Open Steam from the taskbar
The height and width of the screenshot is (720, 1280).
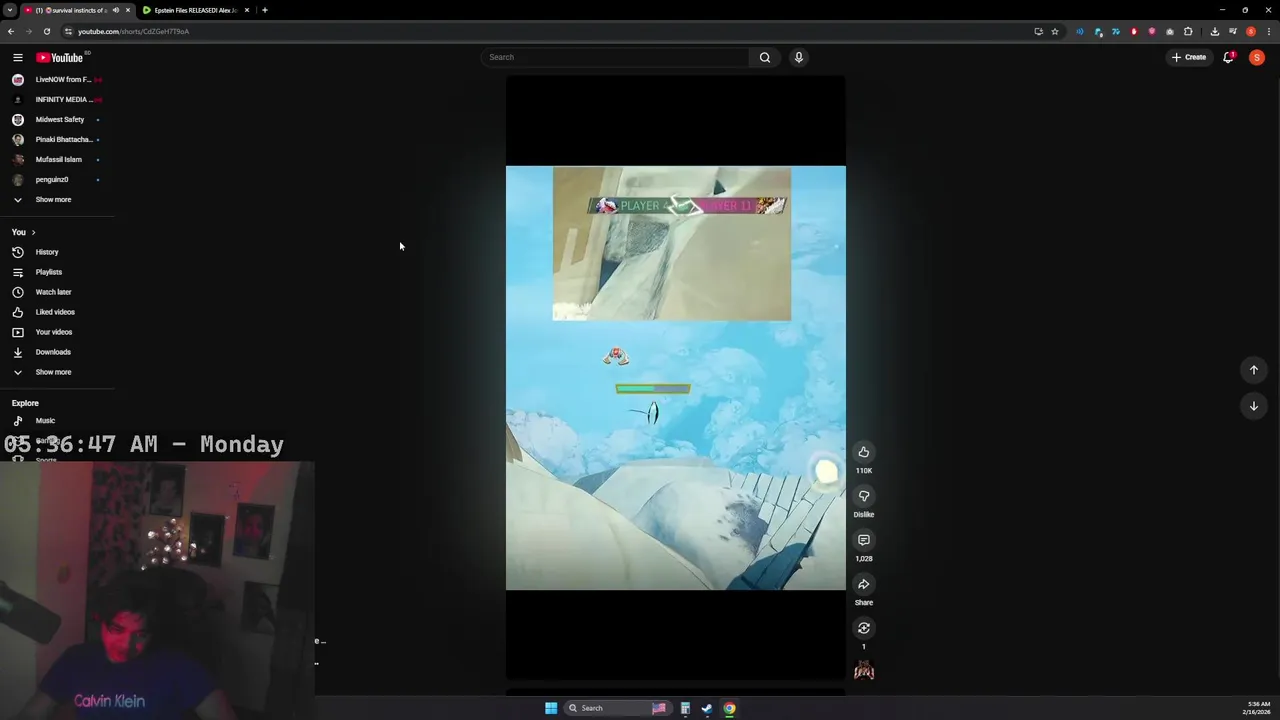pos(707,708)
